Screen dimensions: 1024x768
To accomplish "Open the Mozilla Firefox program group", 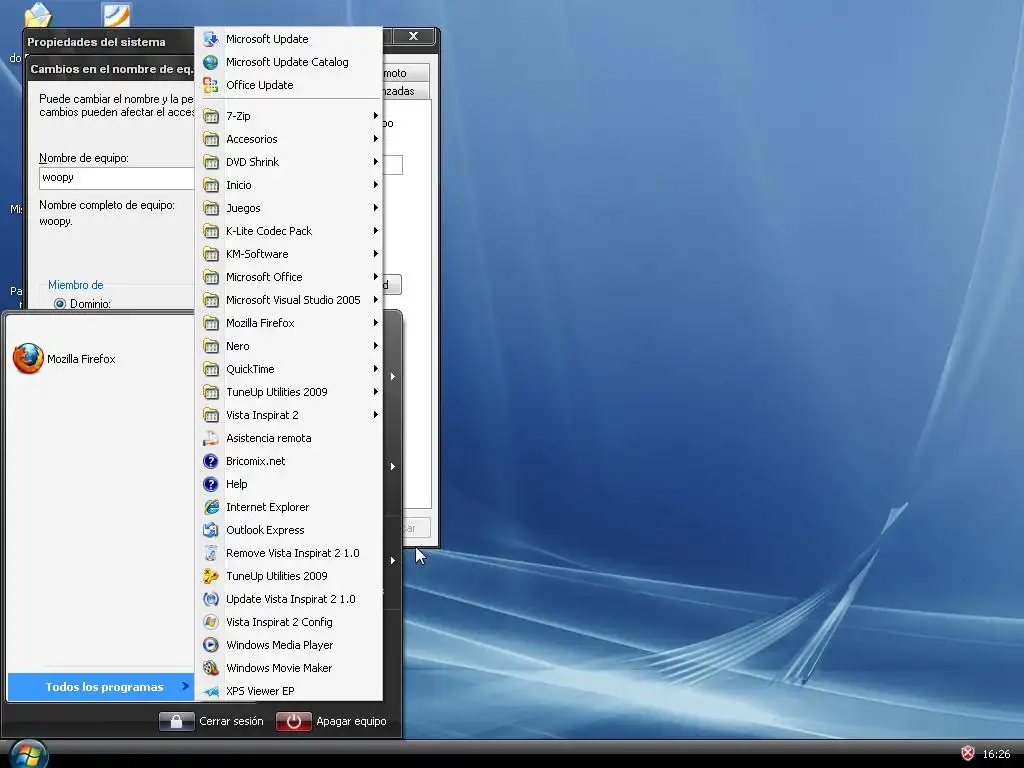I will click(290, 323).
